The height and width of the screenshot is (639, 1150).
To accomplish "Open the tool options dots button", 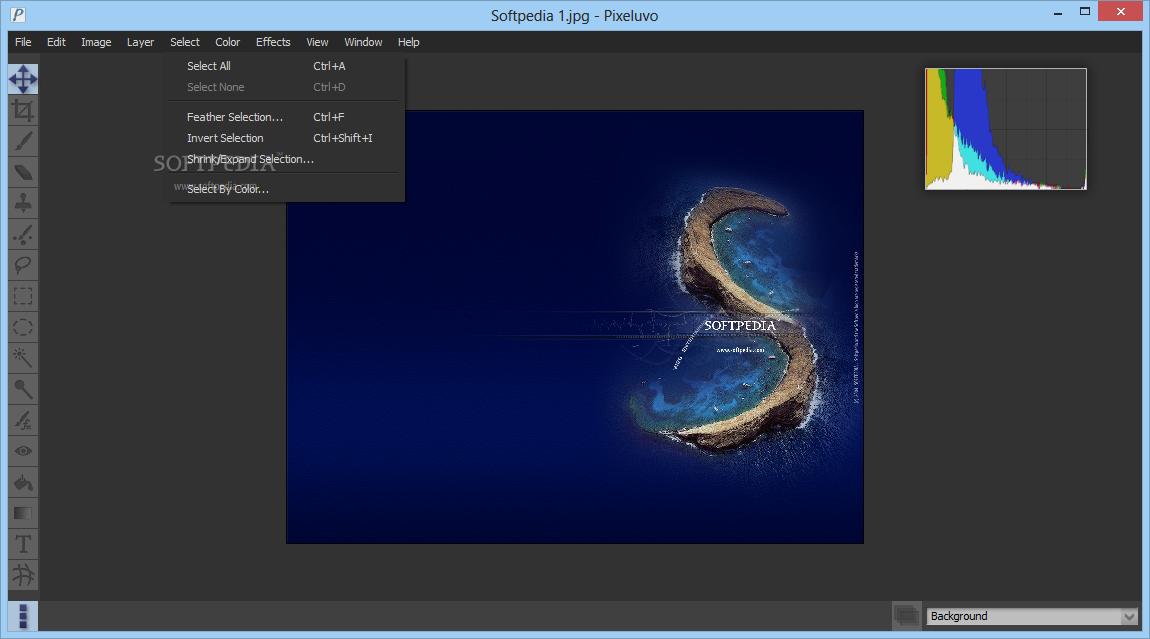I will point(23,616).
